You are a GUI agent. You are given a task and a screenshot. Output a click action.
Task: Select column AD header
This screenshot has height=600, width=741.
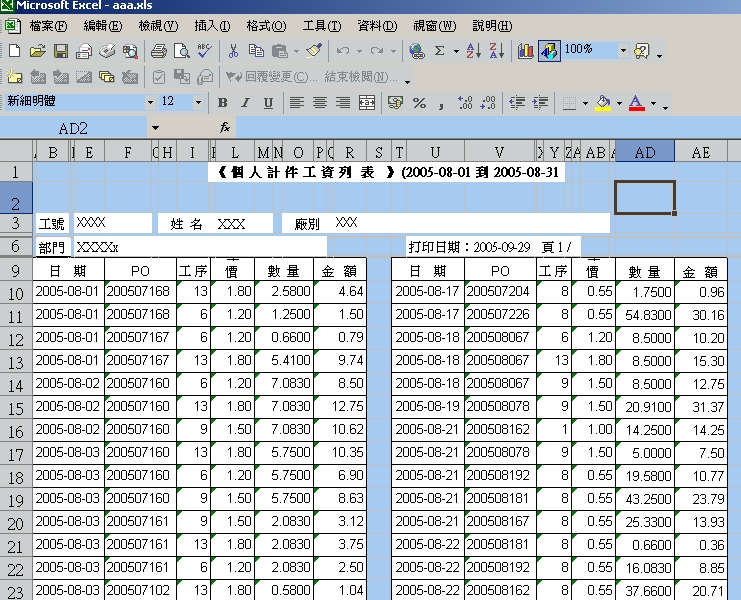point(645,152)
